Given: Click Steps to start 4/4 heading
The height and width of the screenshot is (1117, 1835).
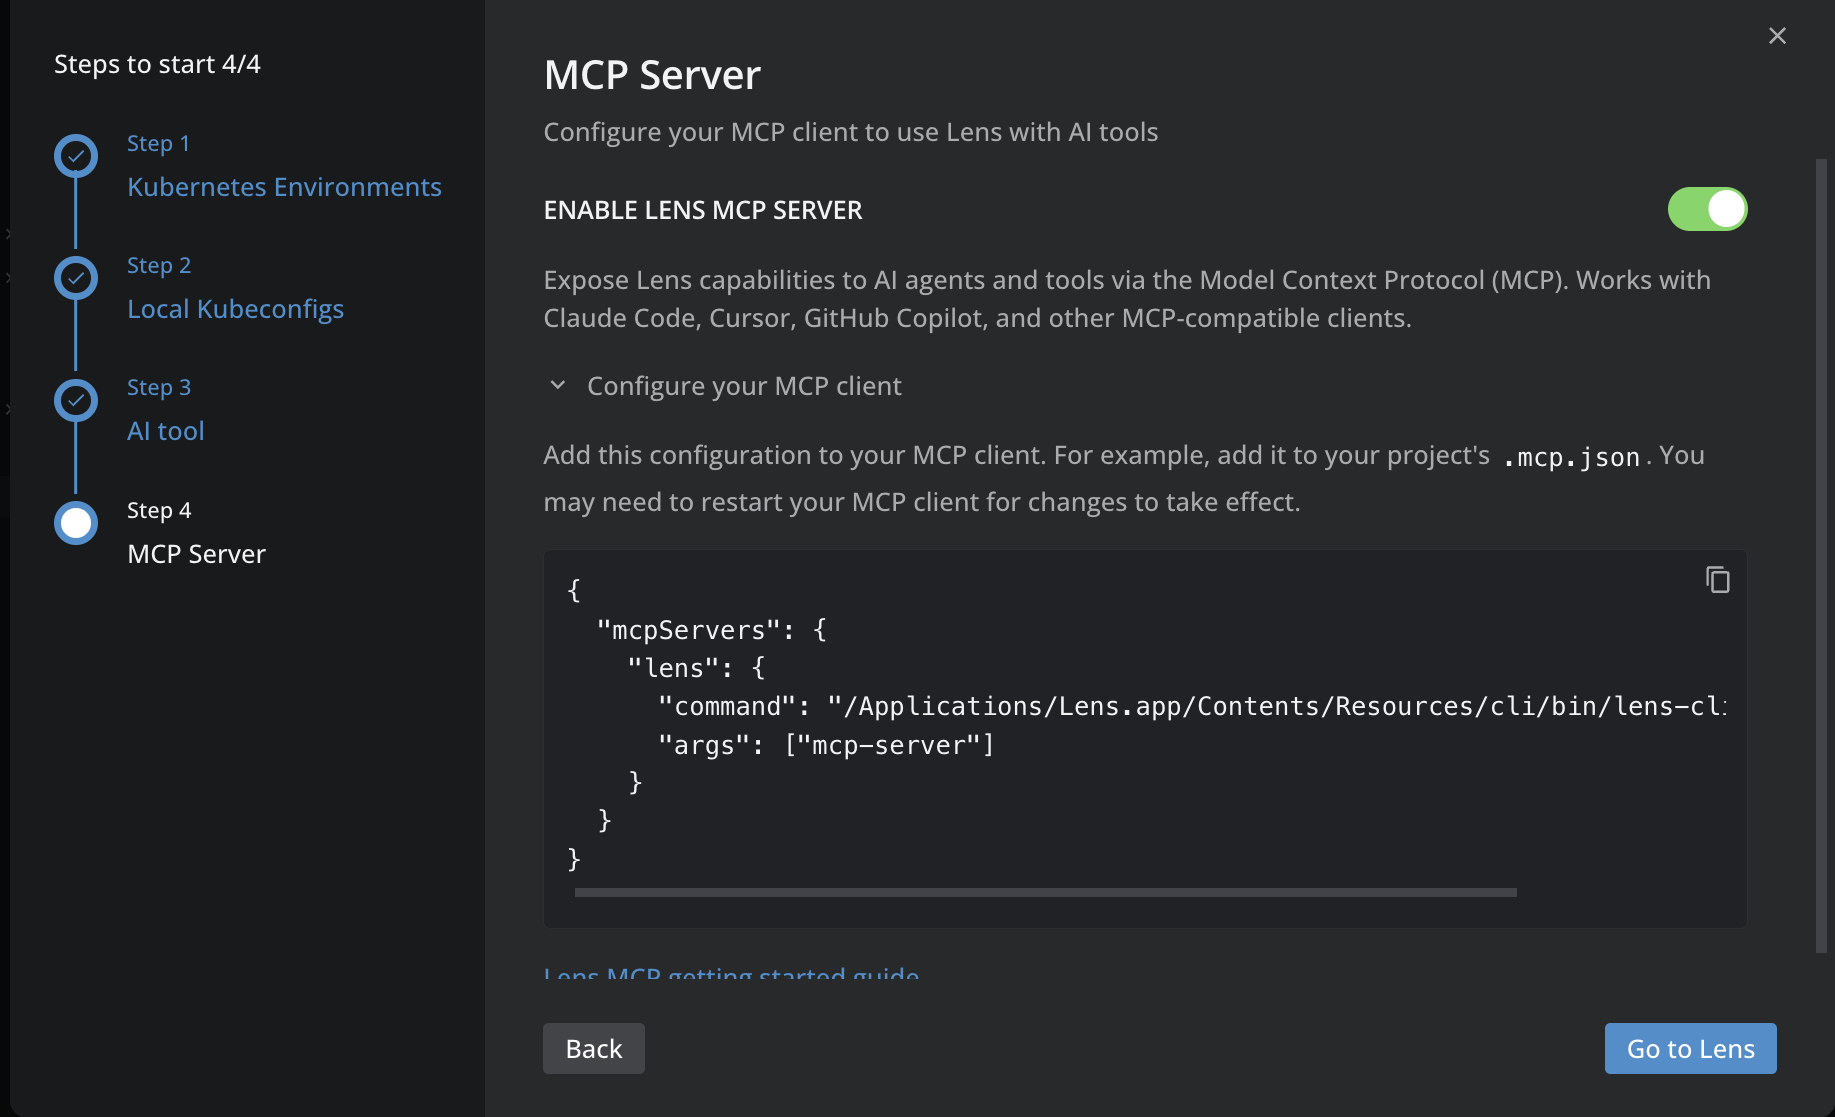Looking at the screenshot, I should point(157,64).
